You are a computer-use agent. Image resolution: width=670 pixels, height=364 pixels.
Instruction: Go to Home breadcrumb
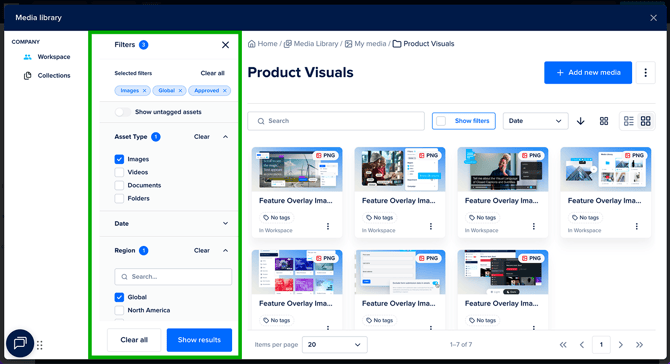263,44
